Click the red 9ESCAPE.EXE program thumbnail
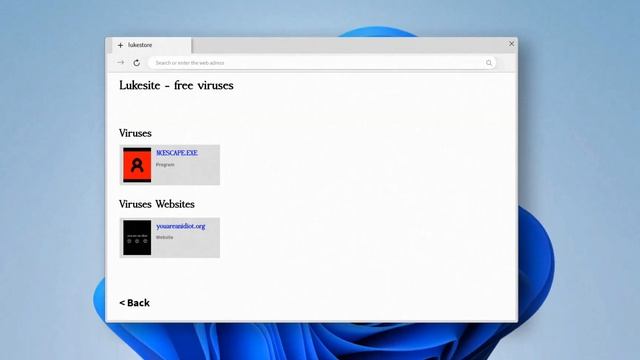 137,165
